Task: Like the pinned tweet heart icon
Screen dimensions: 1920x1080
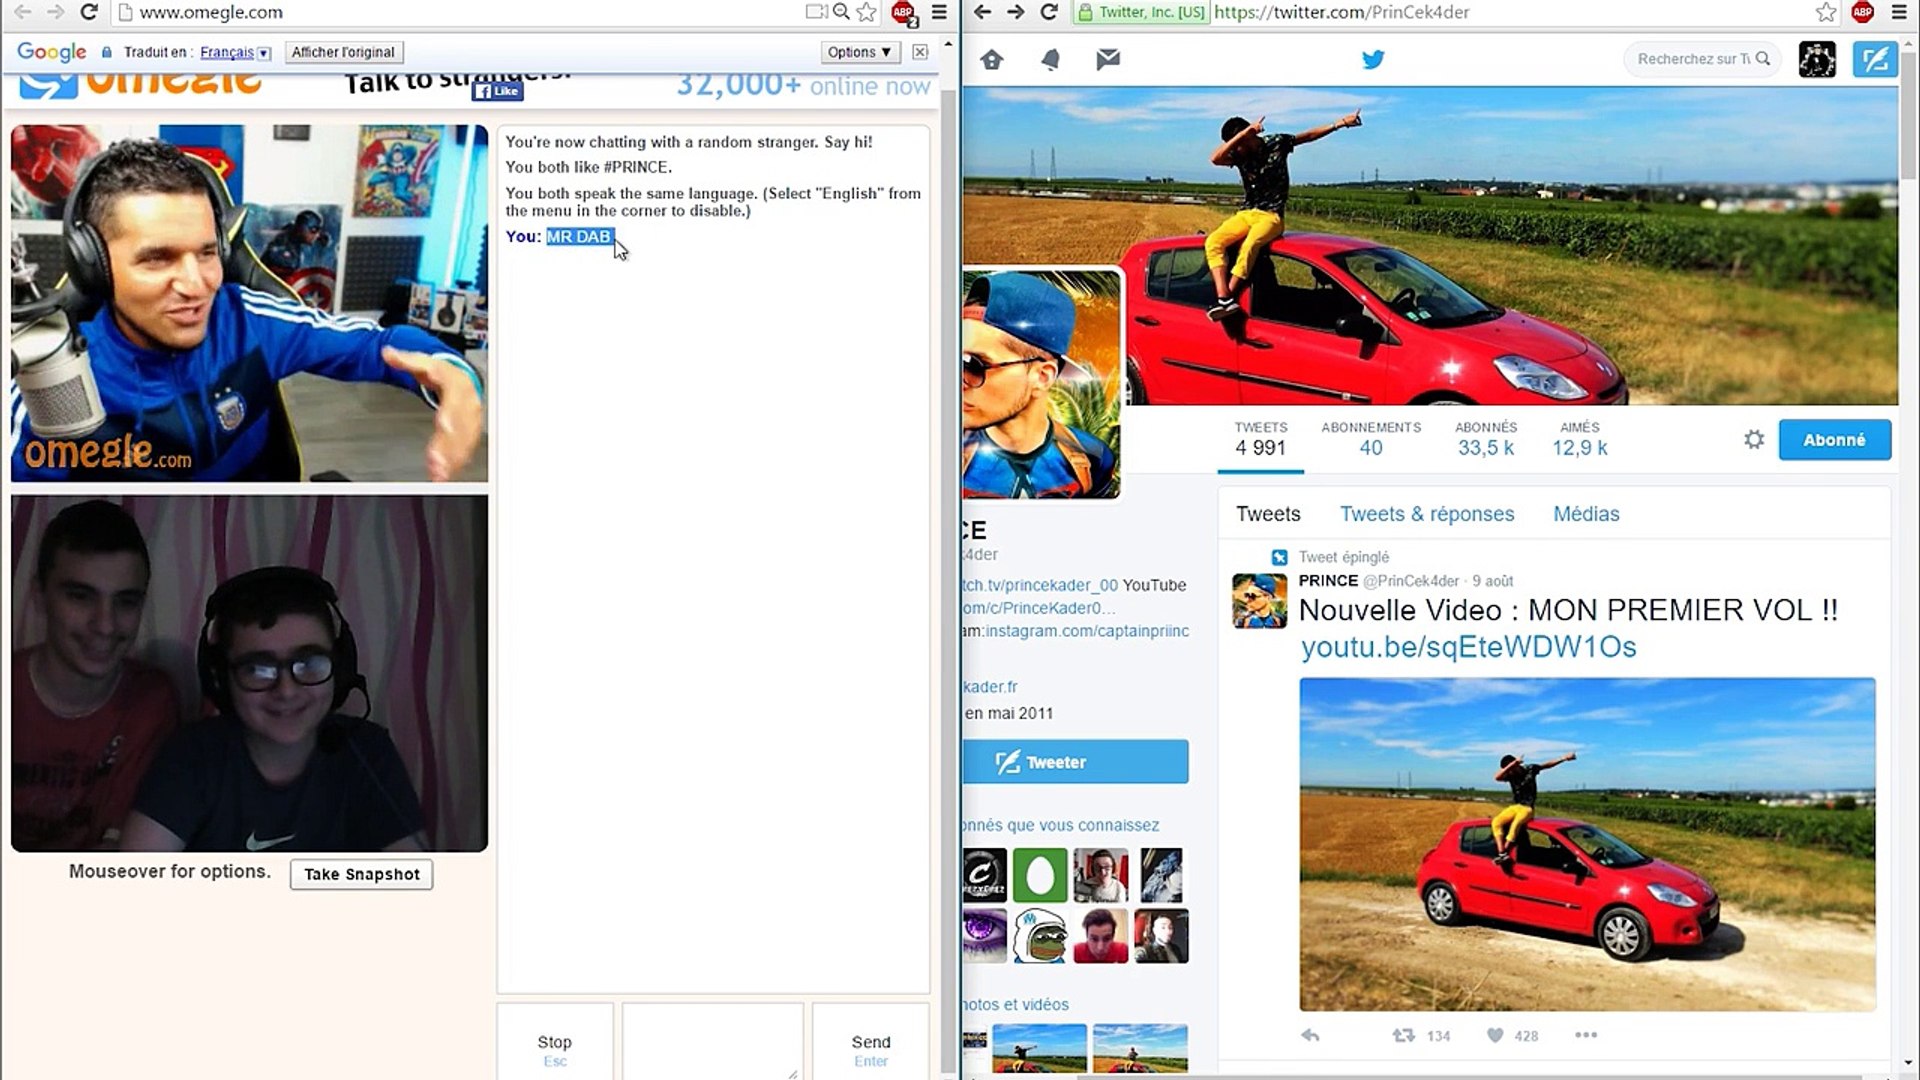Action: point(1495,1036)
